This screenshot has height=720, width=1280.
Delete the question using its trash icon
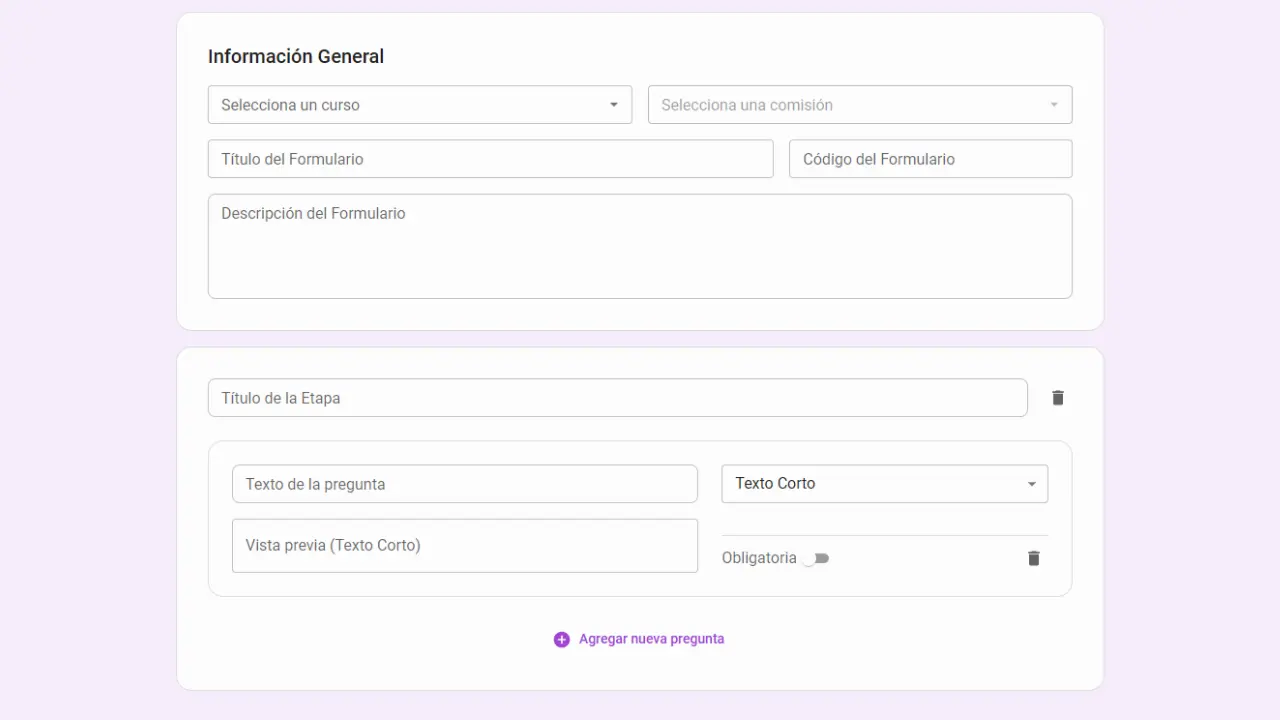1034,558
